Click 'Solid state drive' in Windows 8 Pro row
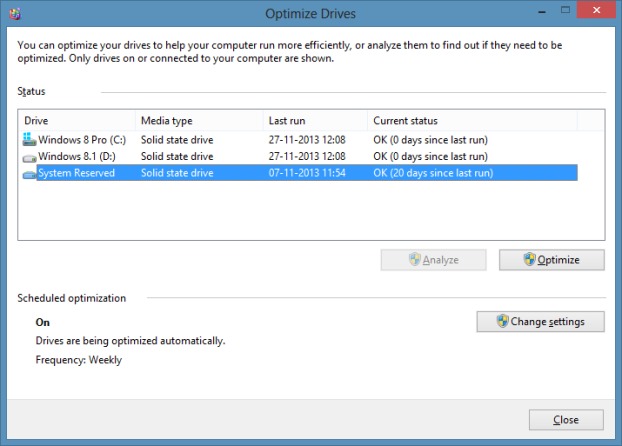This screenshot has height=446, width=622. click(x=177, y=140)
